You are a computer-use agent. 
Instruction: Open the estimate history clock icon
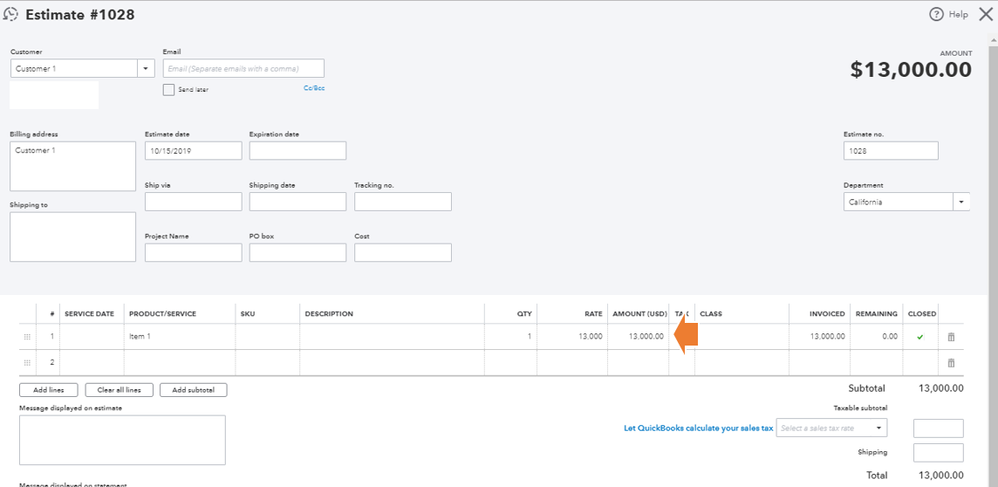10,15
